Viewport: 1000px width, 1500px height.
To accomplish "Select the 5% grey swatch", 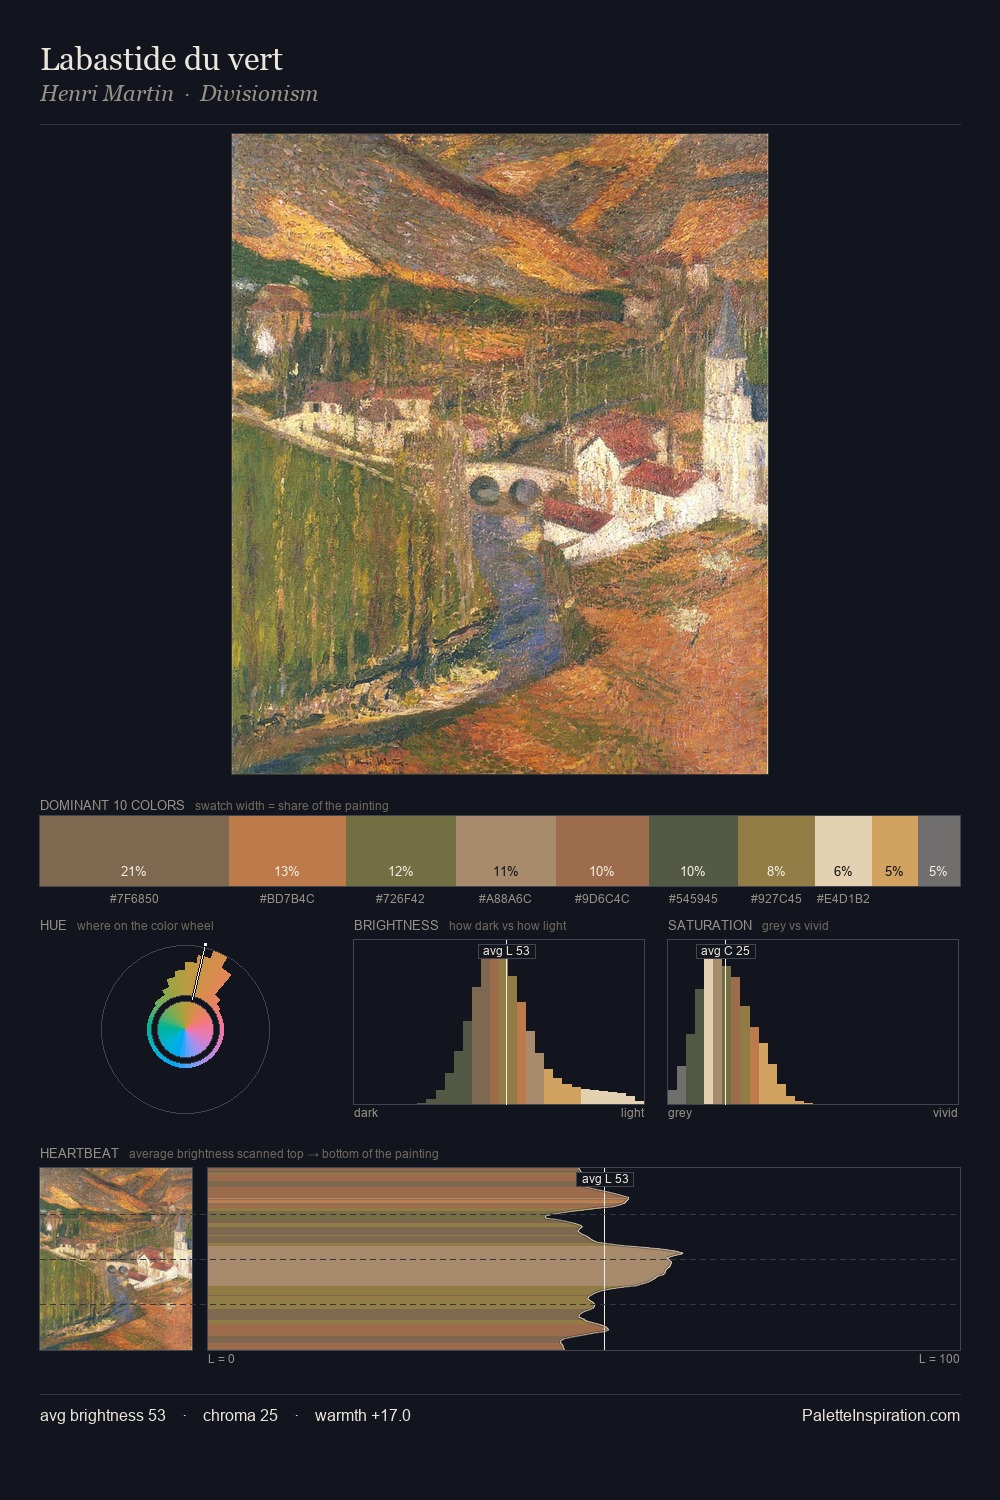I will 939,851.
